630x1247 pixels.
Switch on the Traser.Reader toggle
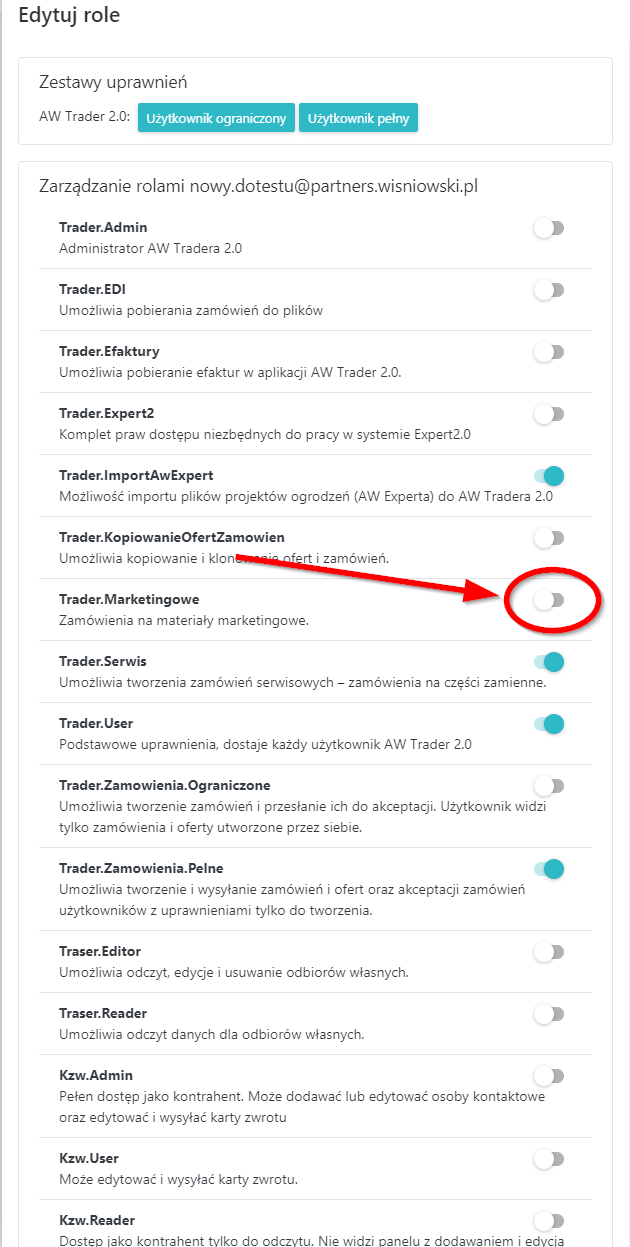(x=549, y=1014)
